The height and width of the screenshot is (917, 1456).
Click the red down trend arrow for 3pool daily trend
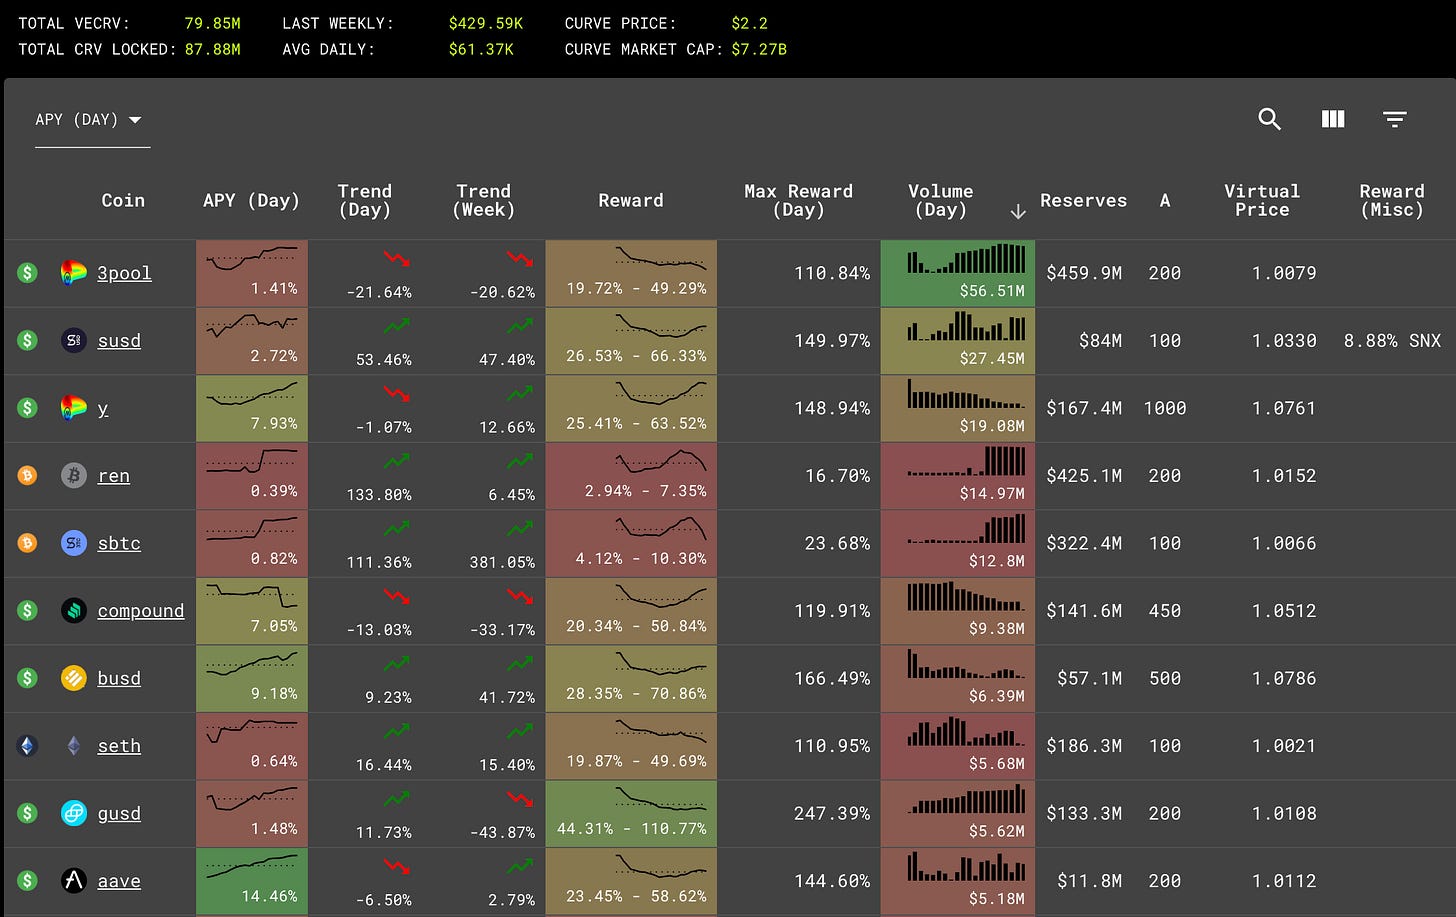397,259
